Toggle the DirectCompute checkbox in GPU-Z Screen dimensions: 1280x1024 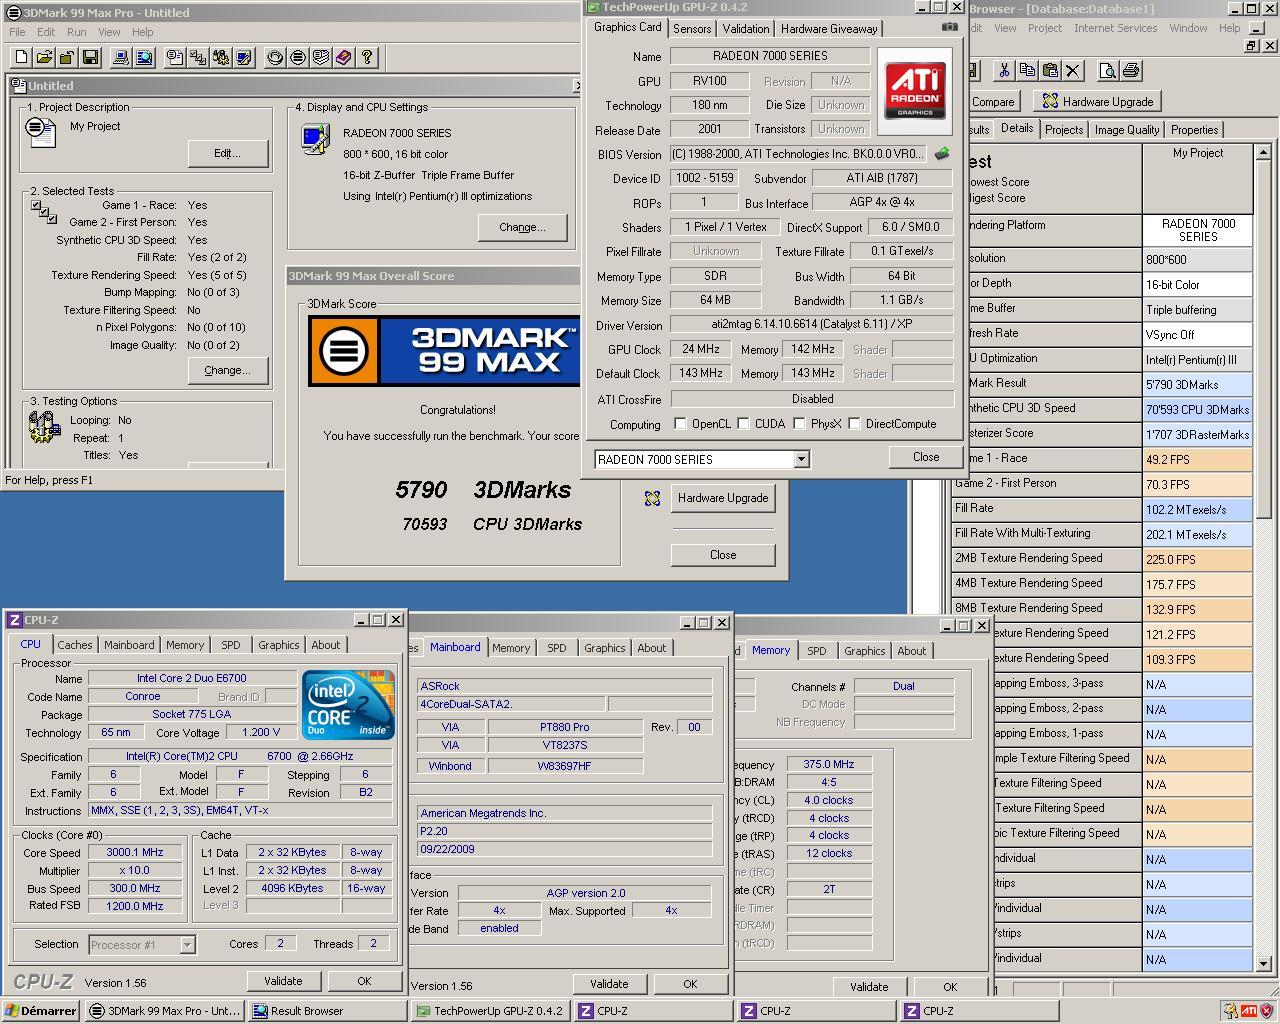854,424
